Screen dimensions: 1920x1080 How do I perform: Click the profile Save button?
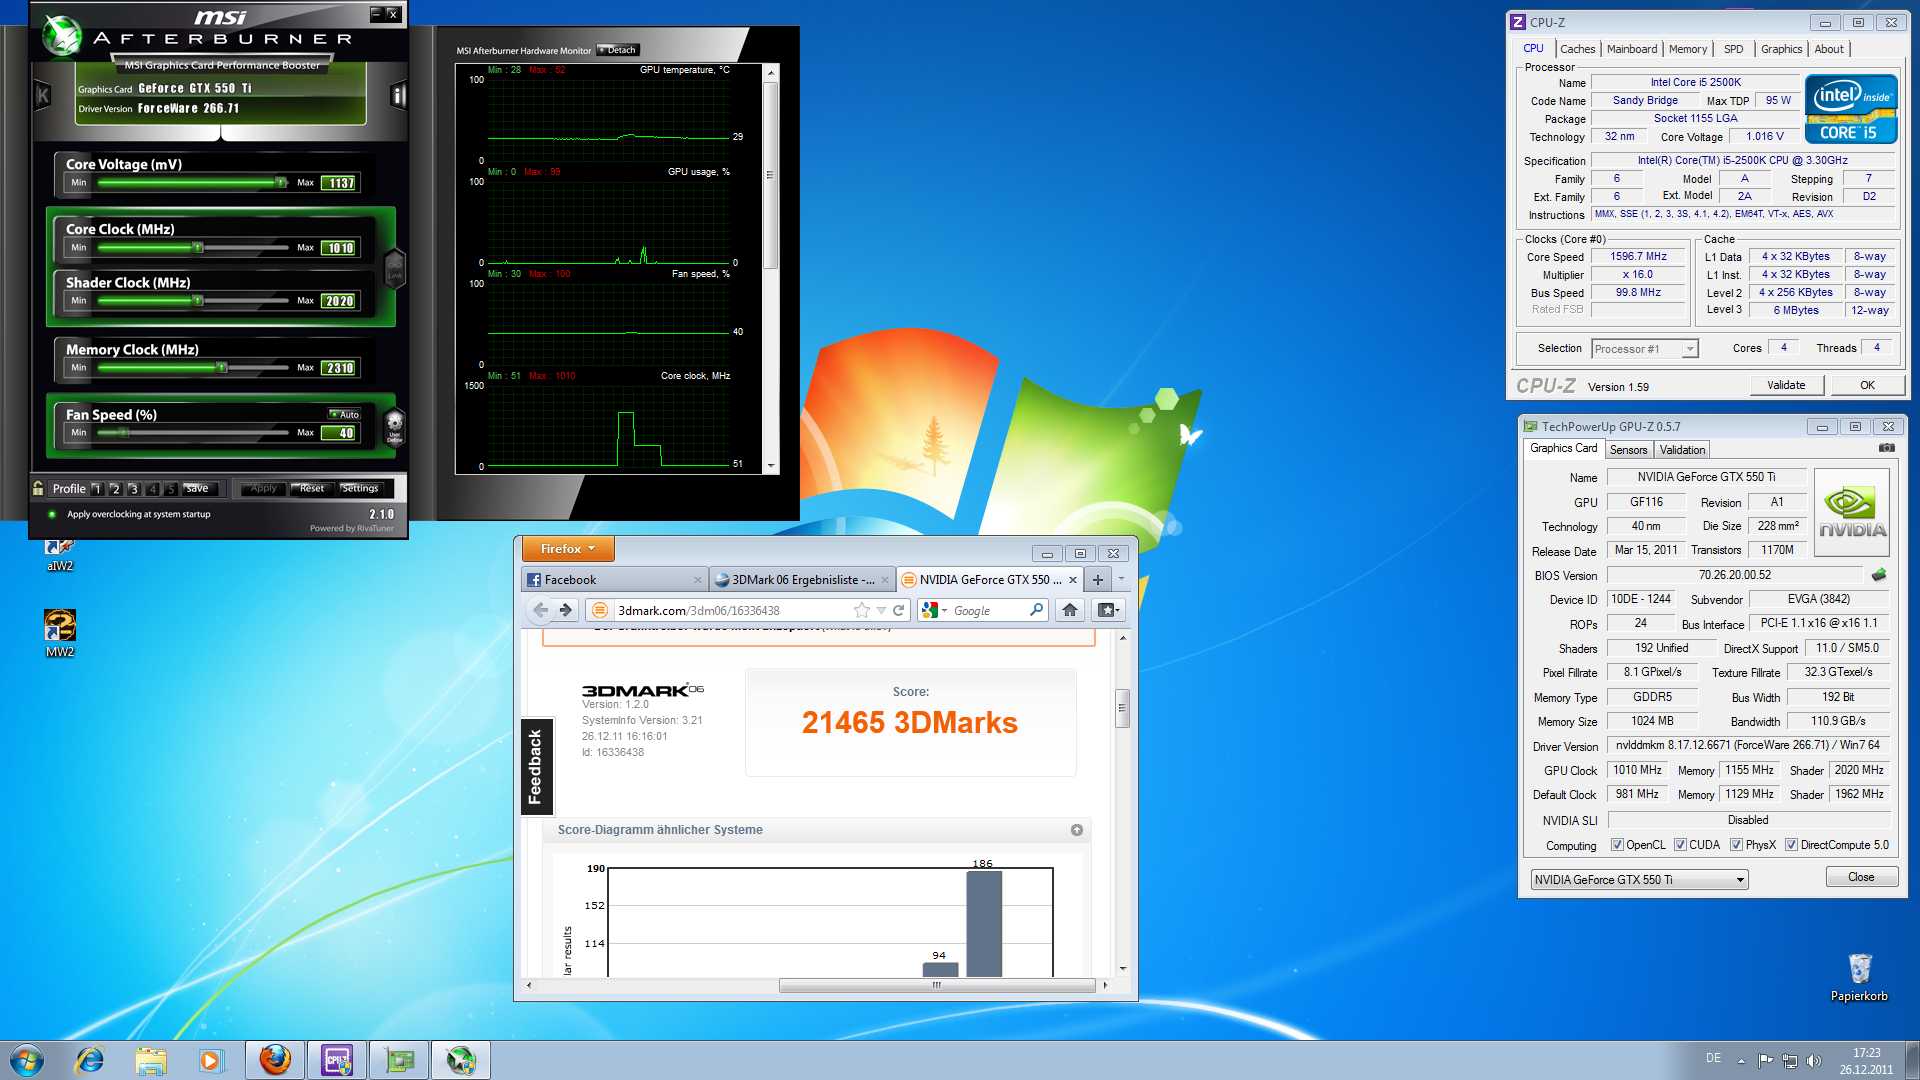197,489
